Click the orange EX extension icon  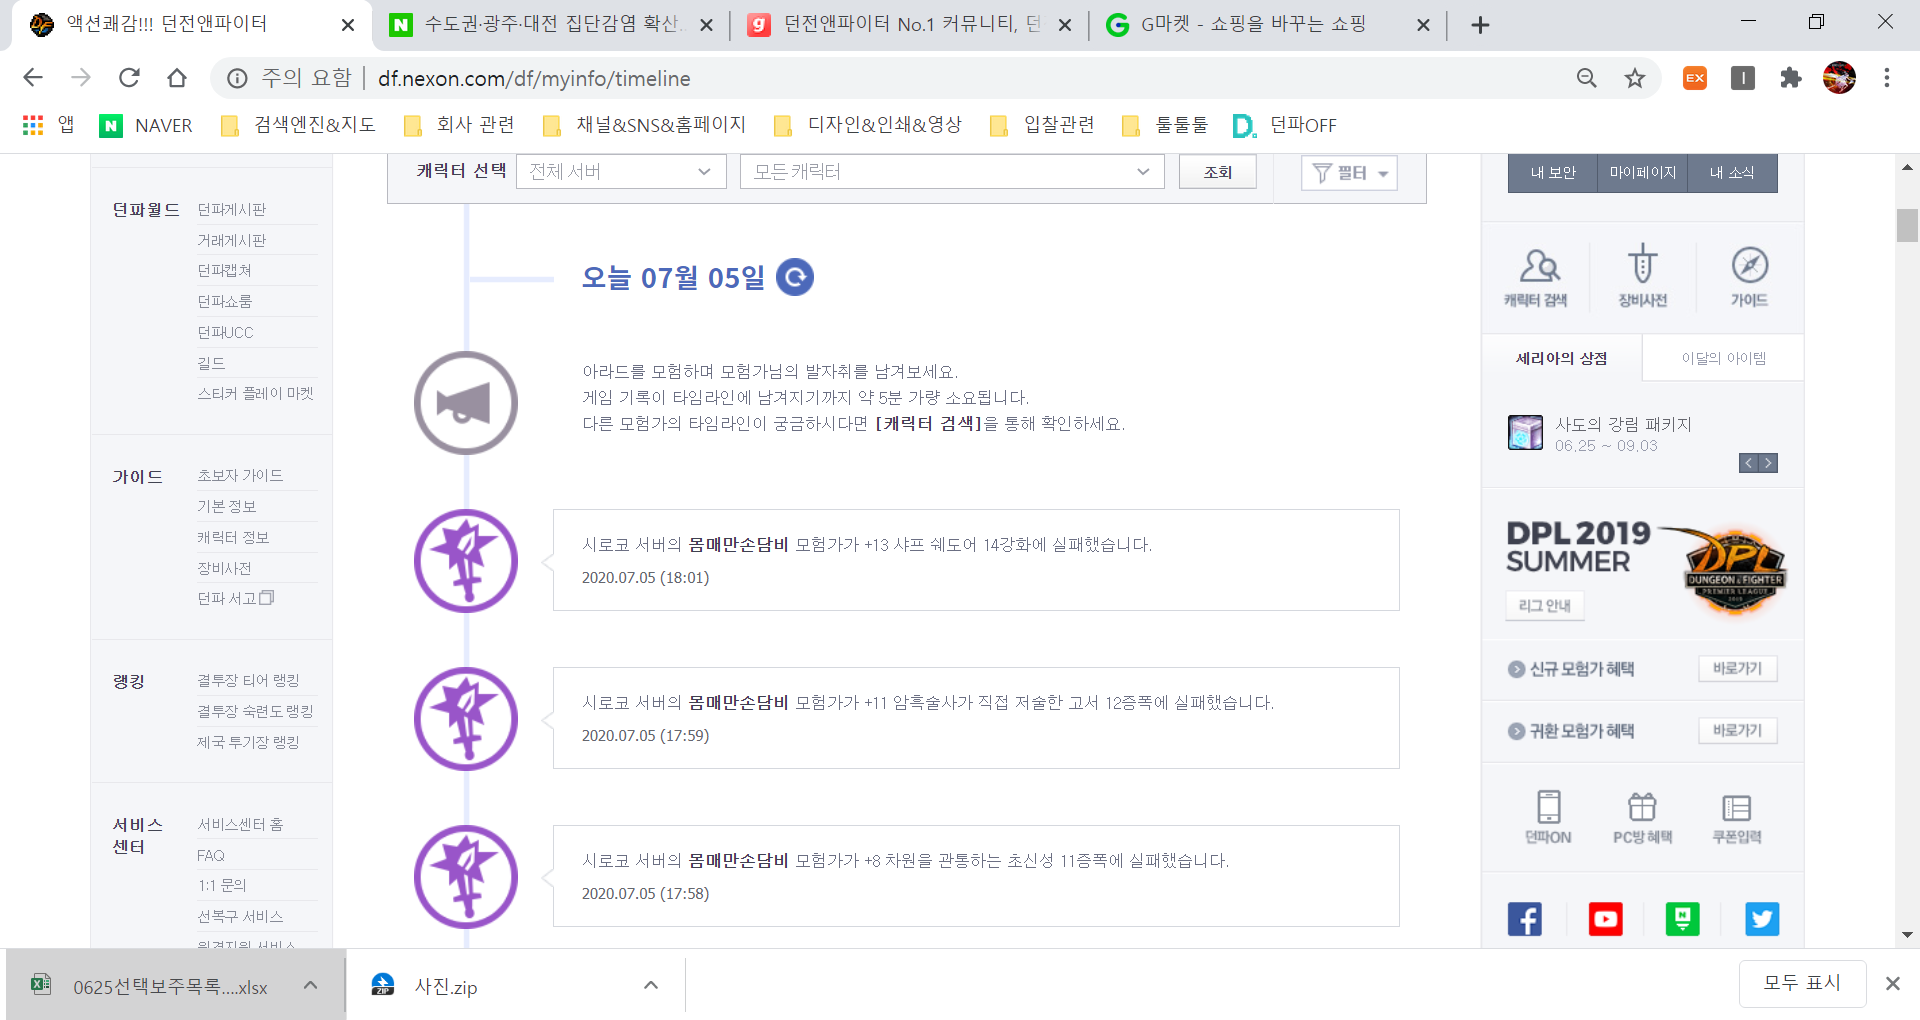click(1695, 78)
